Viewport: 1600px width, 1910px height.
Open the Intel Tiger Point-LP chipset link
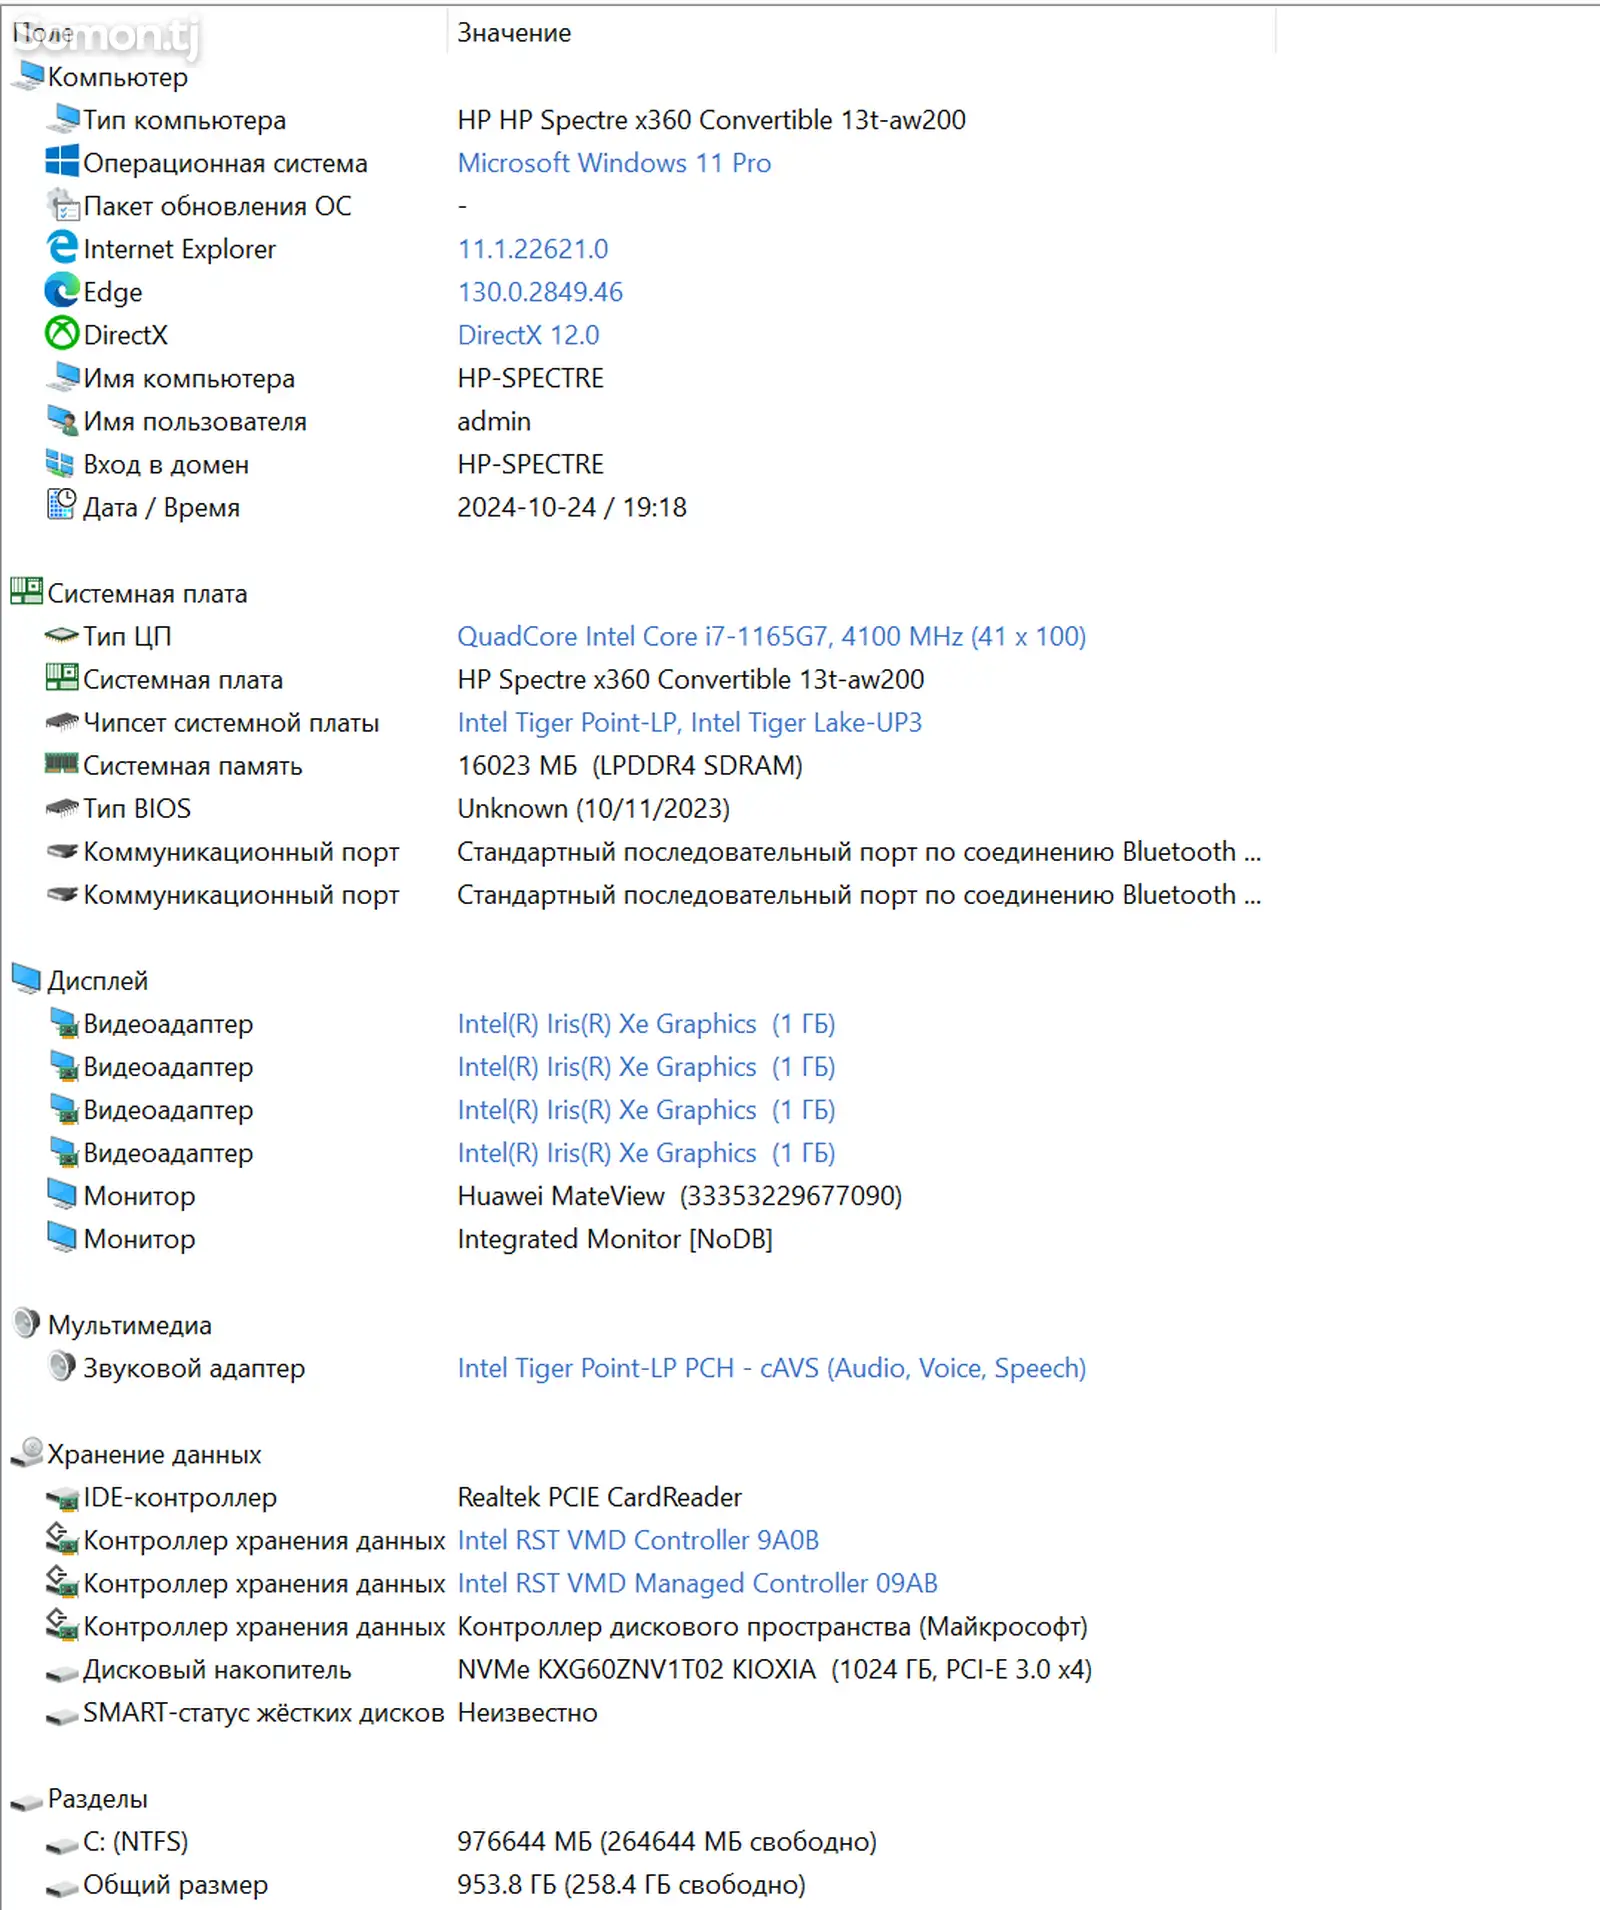689,722
